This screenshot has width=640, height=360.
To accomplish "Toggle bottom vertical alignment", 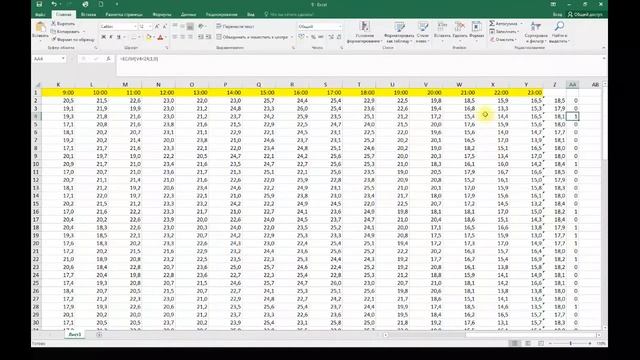I will 190,26.
